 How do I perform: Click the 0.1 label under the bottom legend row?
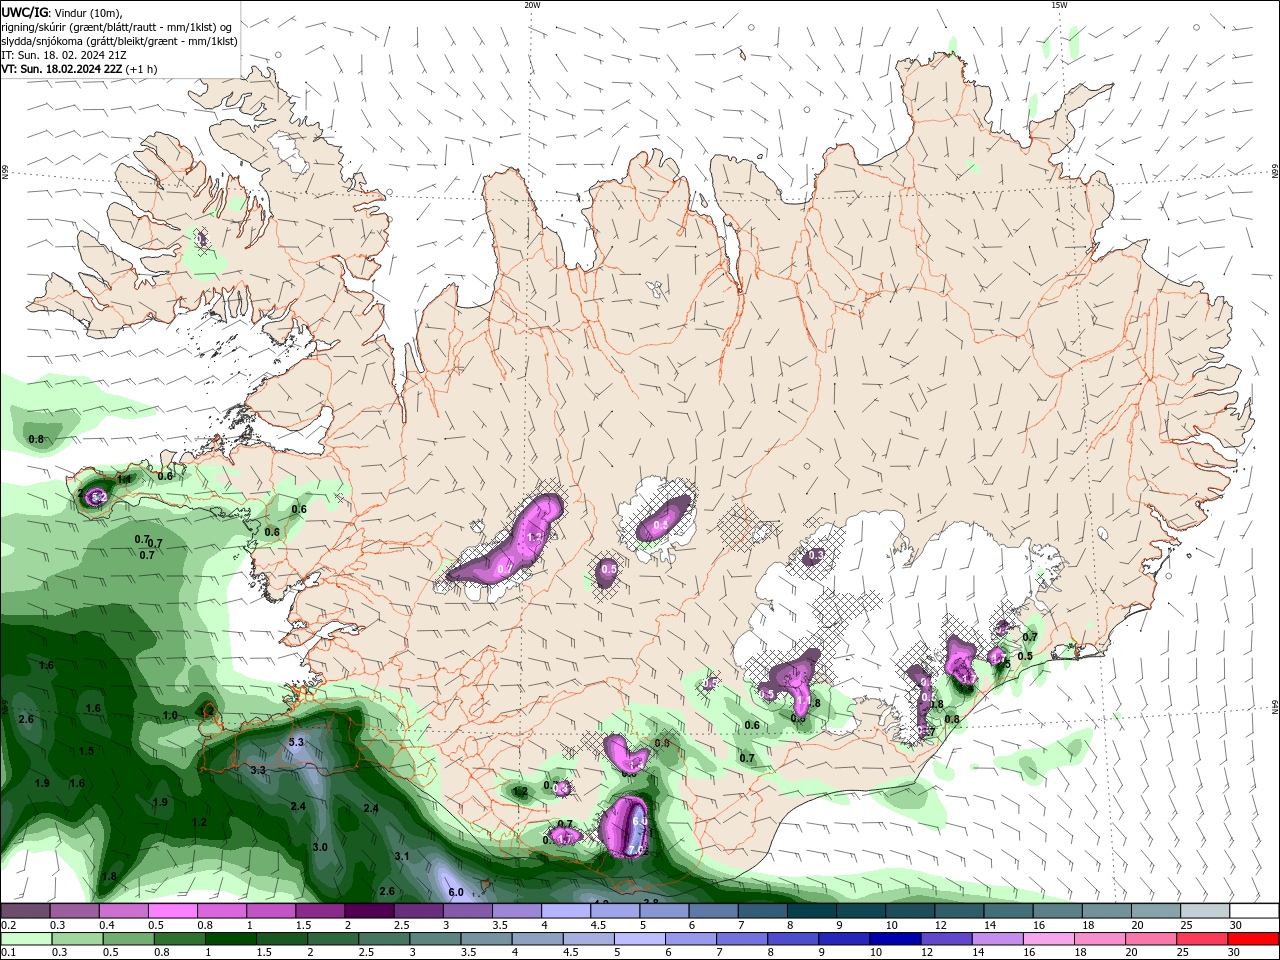coord(9,952)
